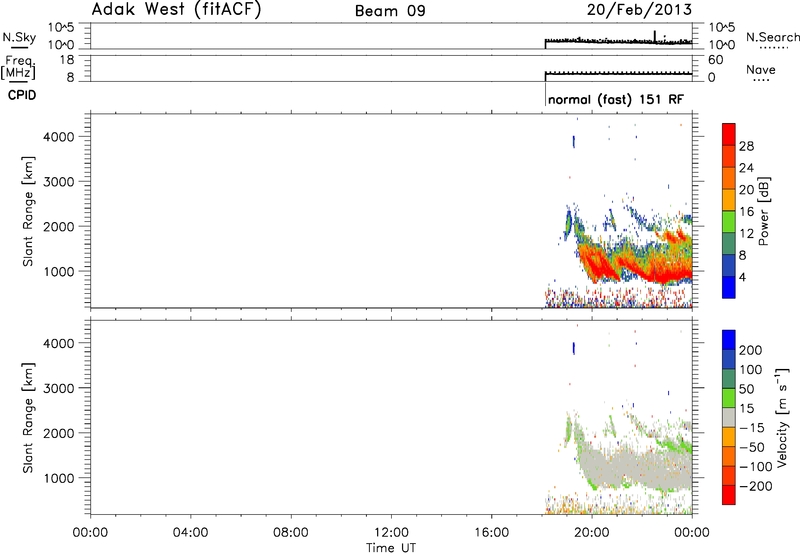800x554 pixels.
Task: Click the 'N.Search' legend label
Action: (772, 37)
